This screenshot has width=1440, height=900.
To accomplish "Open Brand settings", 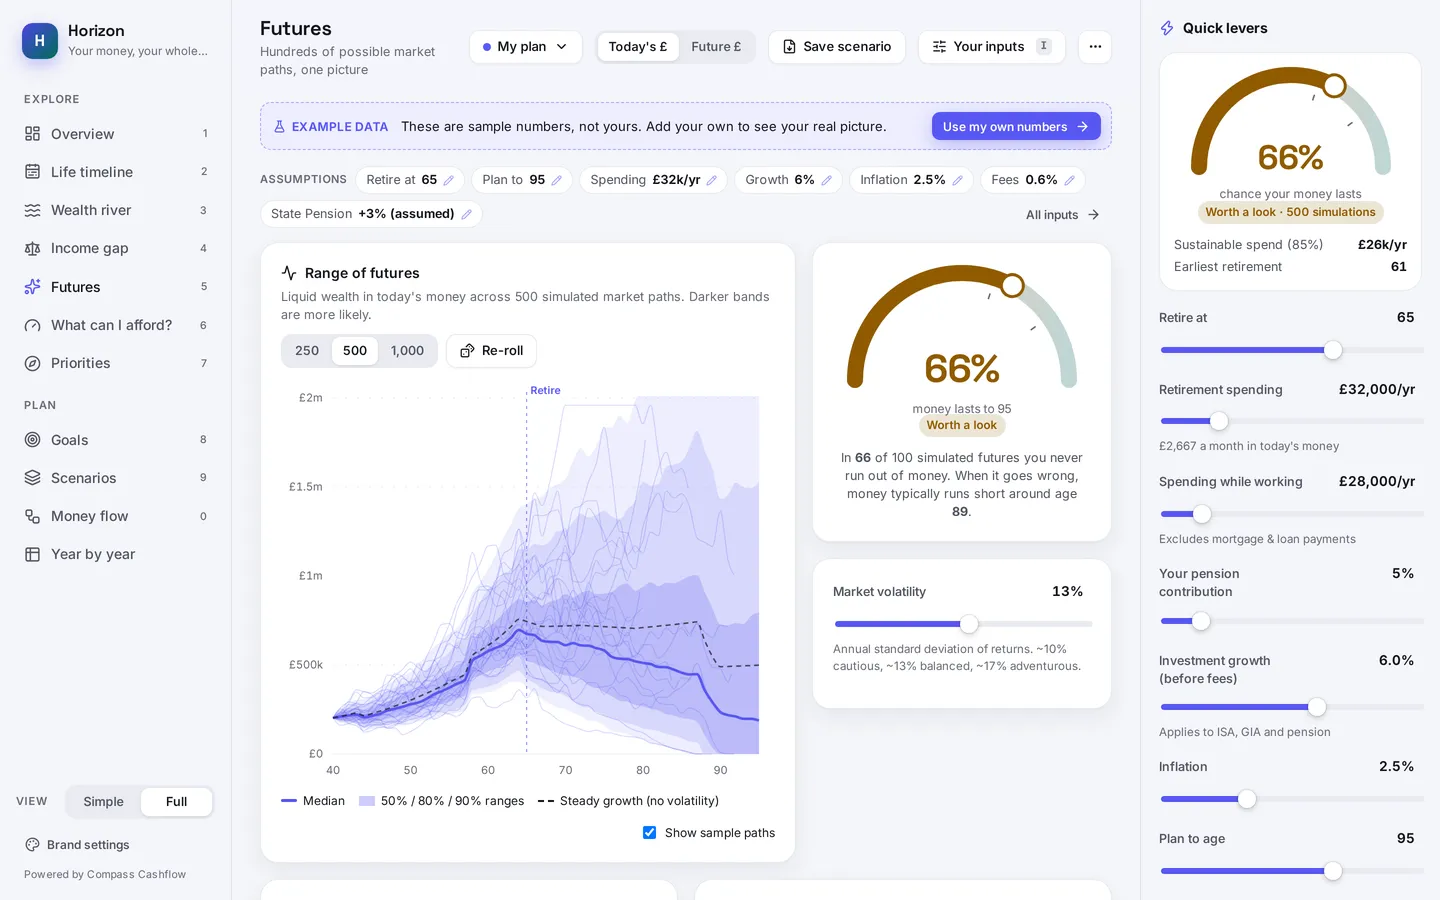I will click(78, 845).
